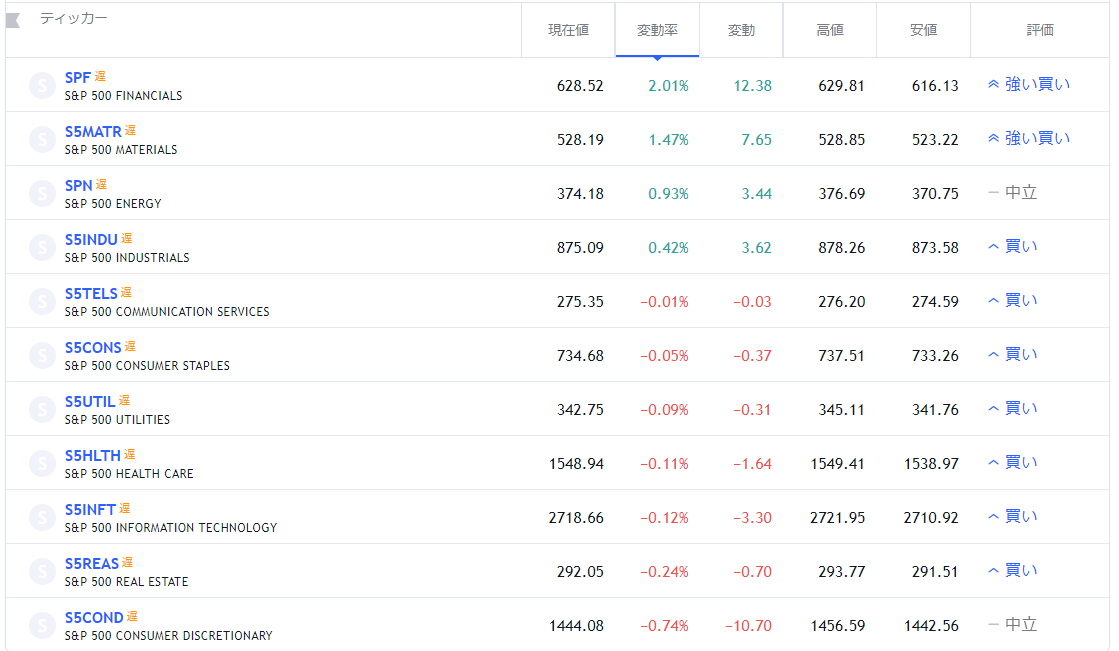This screenshot has height=651, width=1119.
Task: Click the S5TELS round logo icon
Action: [42, 302]
